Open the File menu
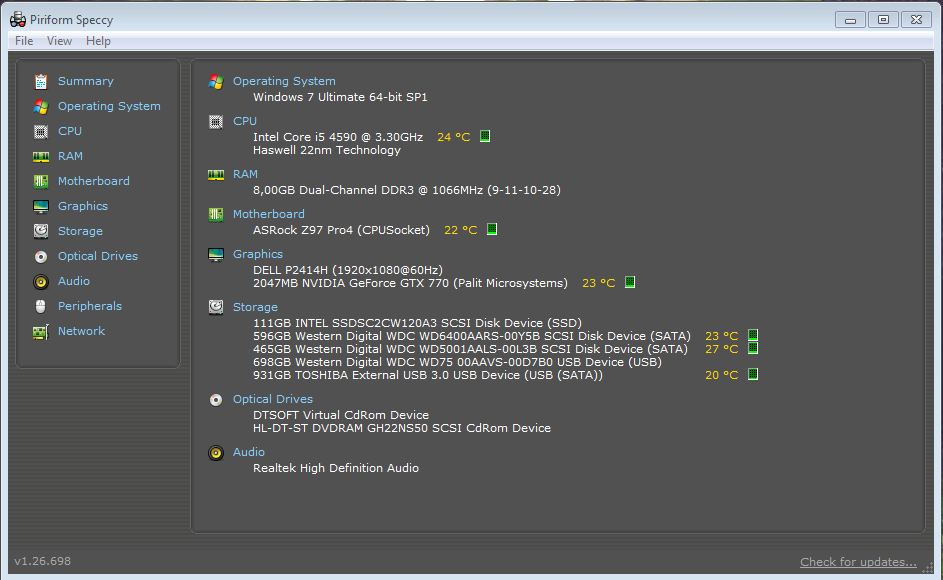943x580 pixels. [x=24, y=41]
